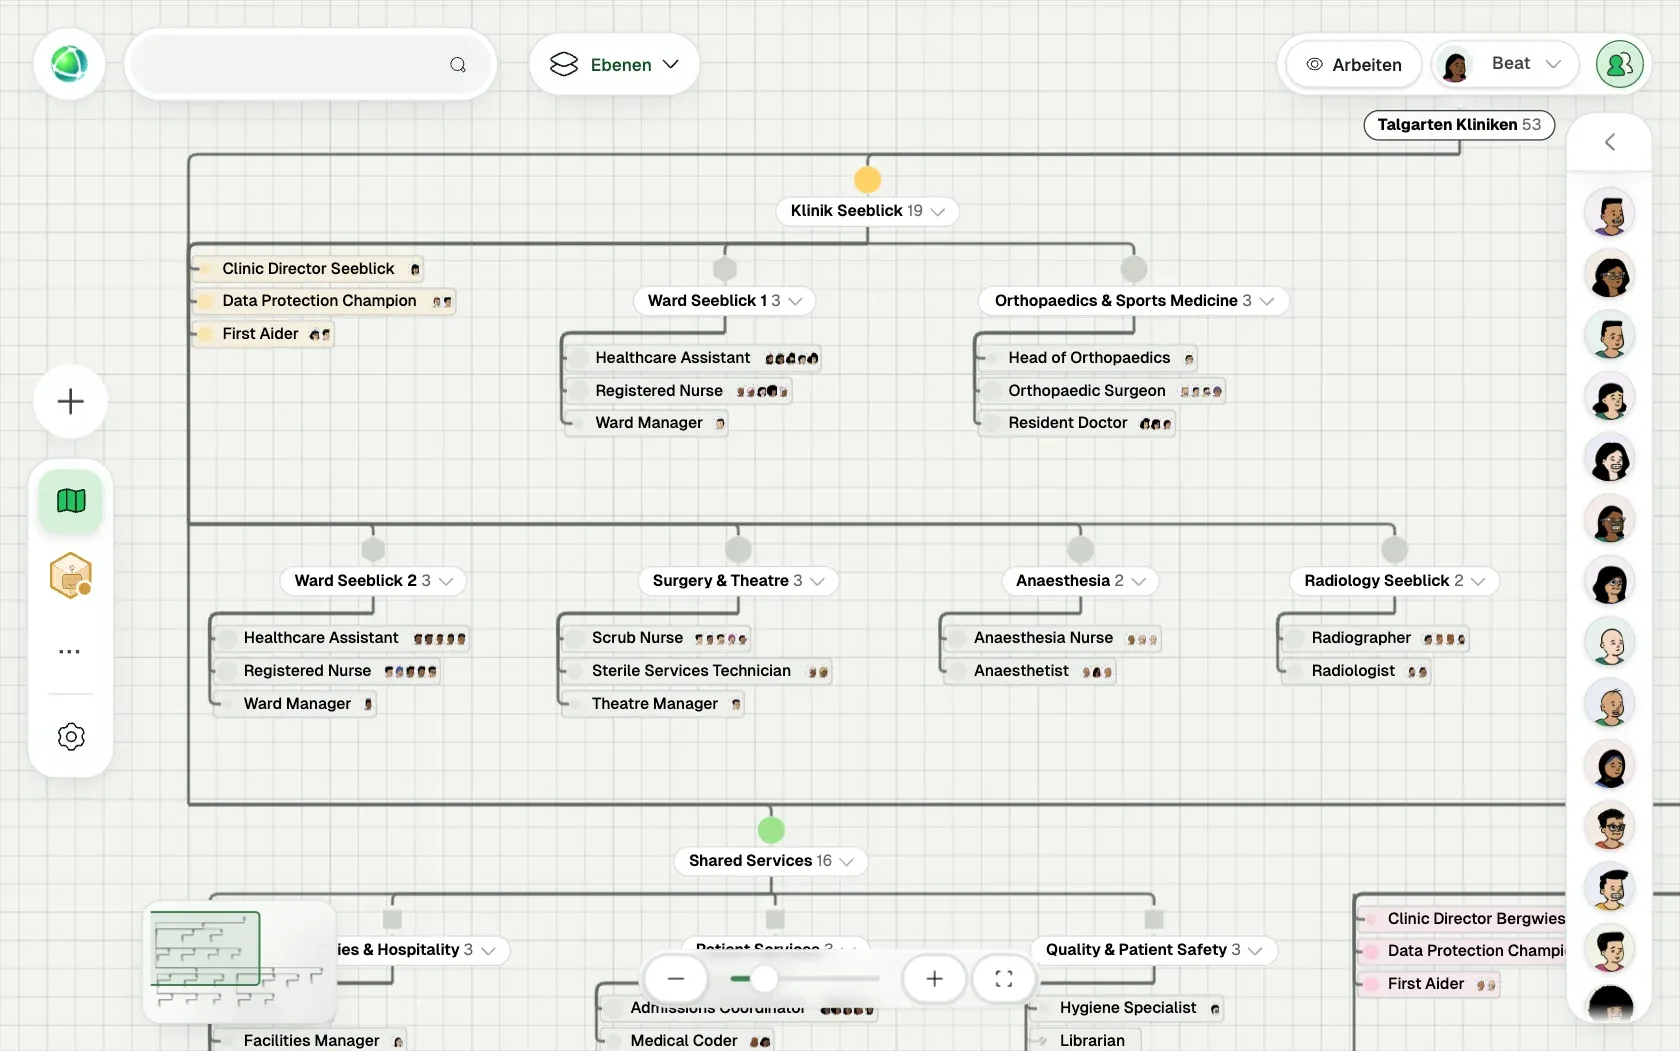
Task: Open the Beat user dropdown
Action: coord(1506,64)
